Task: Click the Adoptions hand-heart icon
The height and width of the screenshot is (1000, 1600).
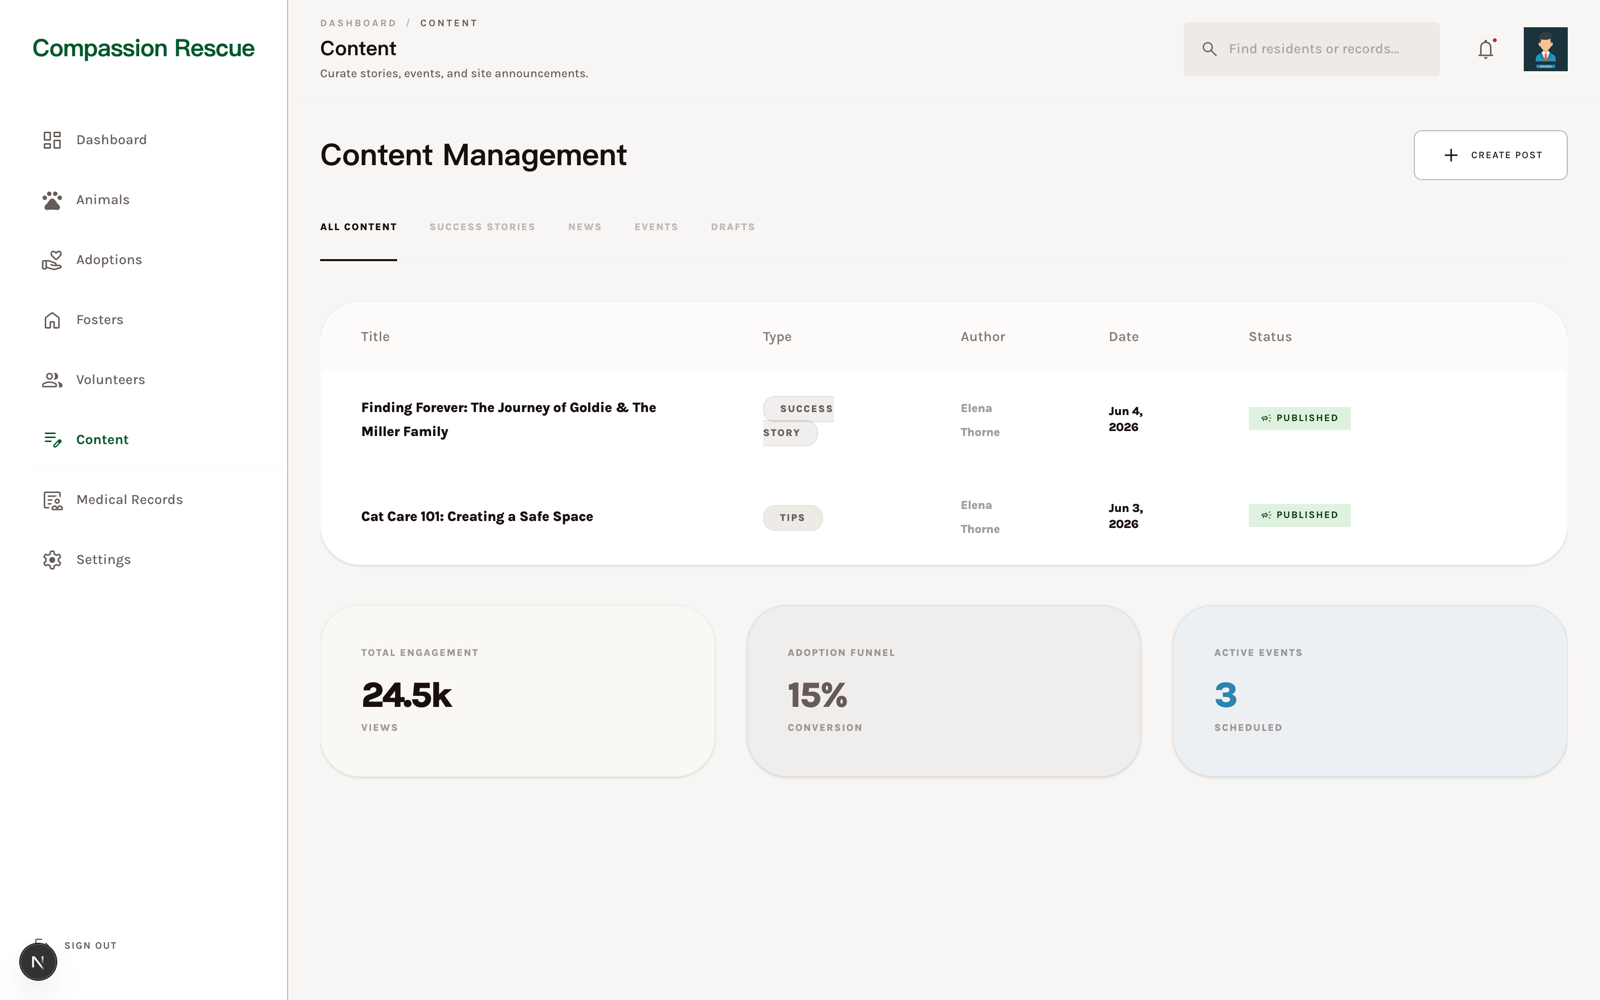Action: 52,260
